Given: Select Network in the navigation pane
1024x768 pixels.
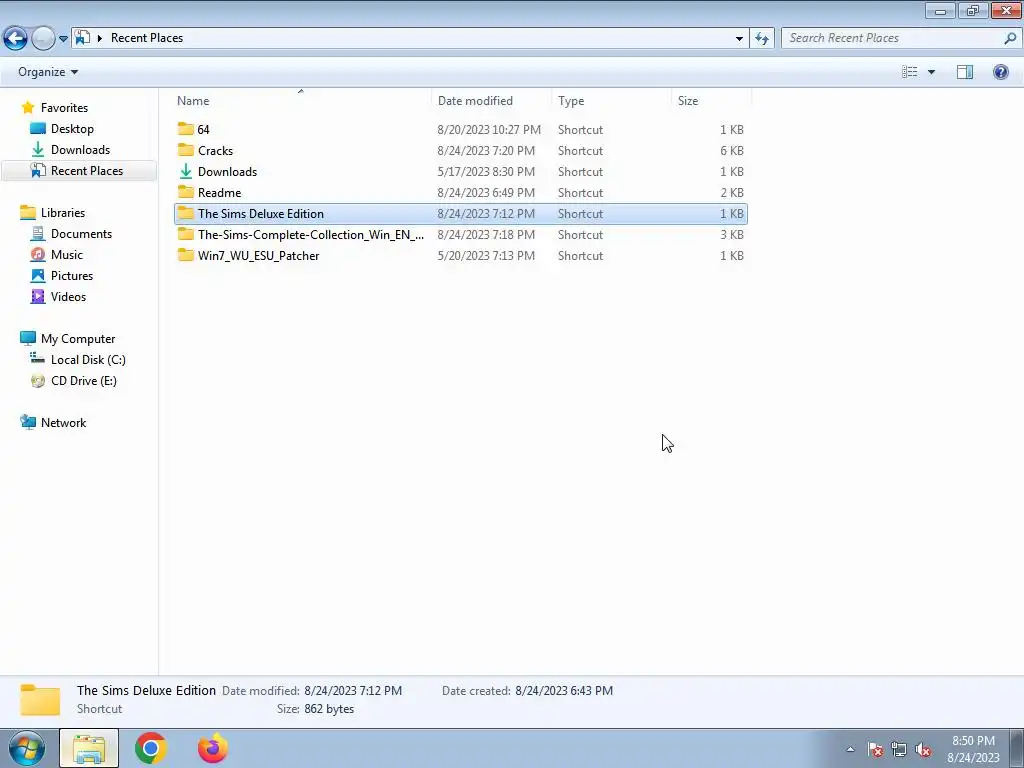Looking at the screenshot, I should pos(63,423).
